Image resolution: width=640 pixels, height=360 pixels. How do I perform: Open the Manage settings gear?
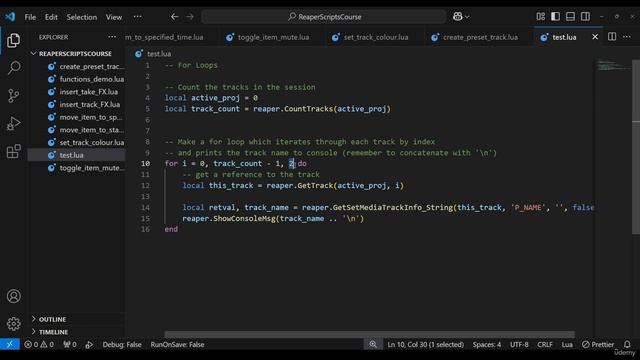coord(13,324)
